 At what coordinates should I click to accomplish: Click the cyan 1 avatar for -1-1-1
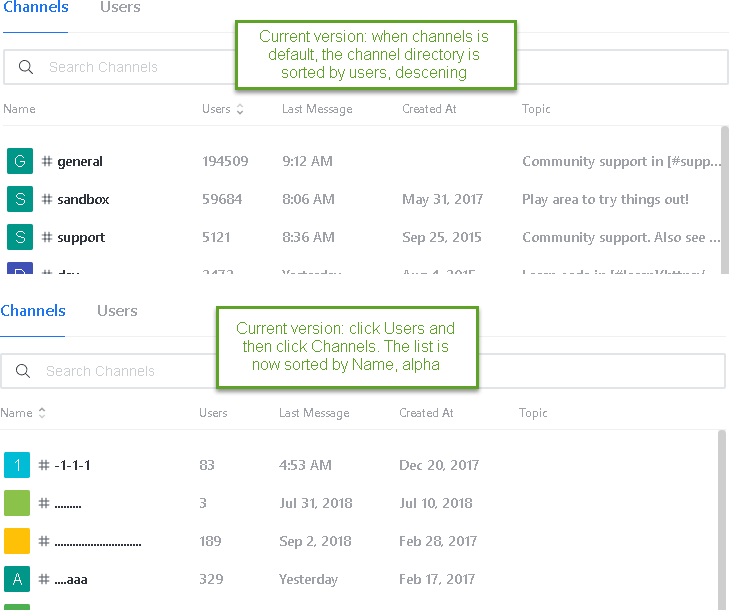(17, 465)
